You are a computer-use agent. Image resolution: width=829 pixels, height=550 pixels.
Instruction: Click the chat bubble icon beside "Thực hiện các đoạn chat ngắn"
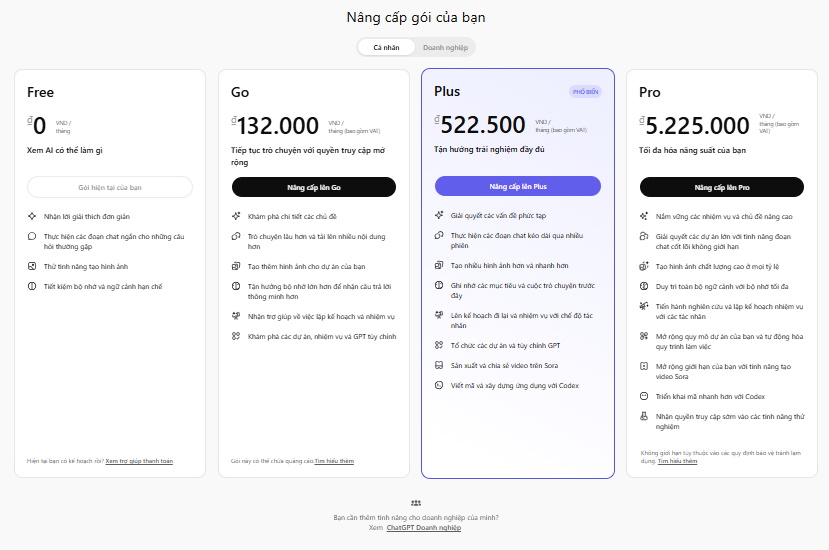32,237
